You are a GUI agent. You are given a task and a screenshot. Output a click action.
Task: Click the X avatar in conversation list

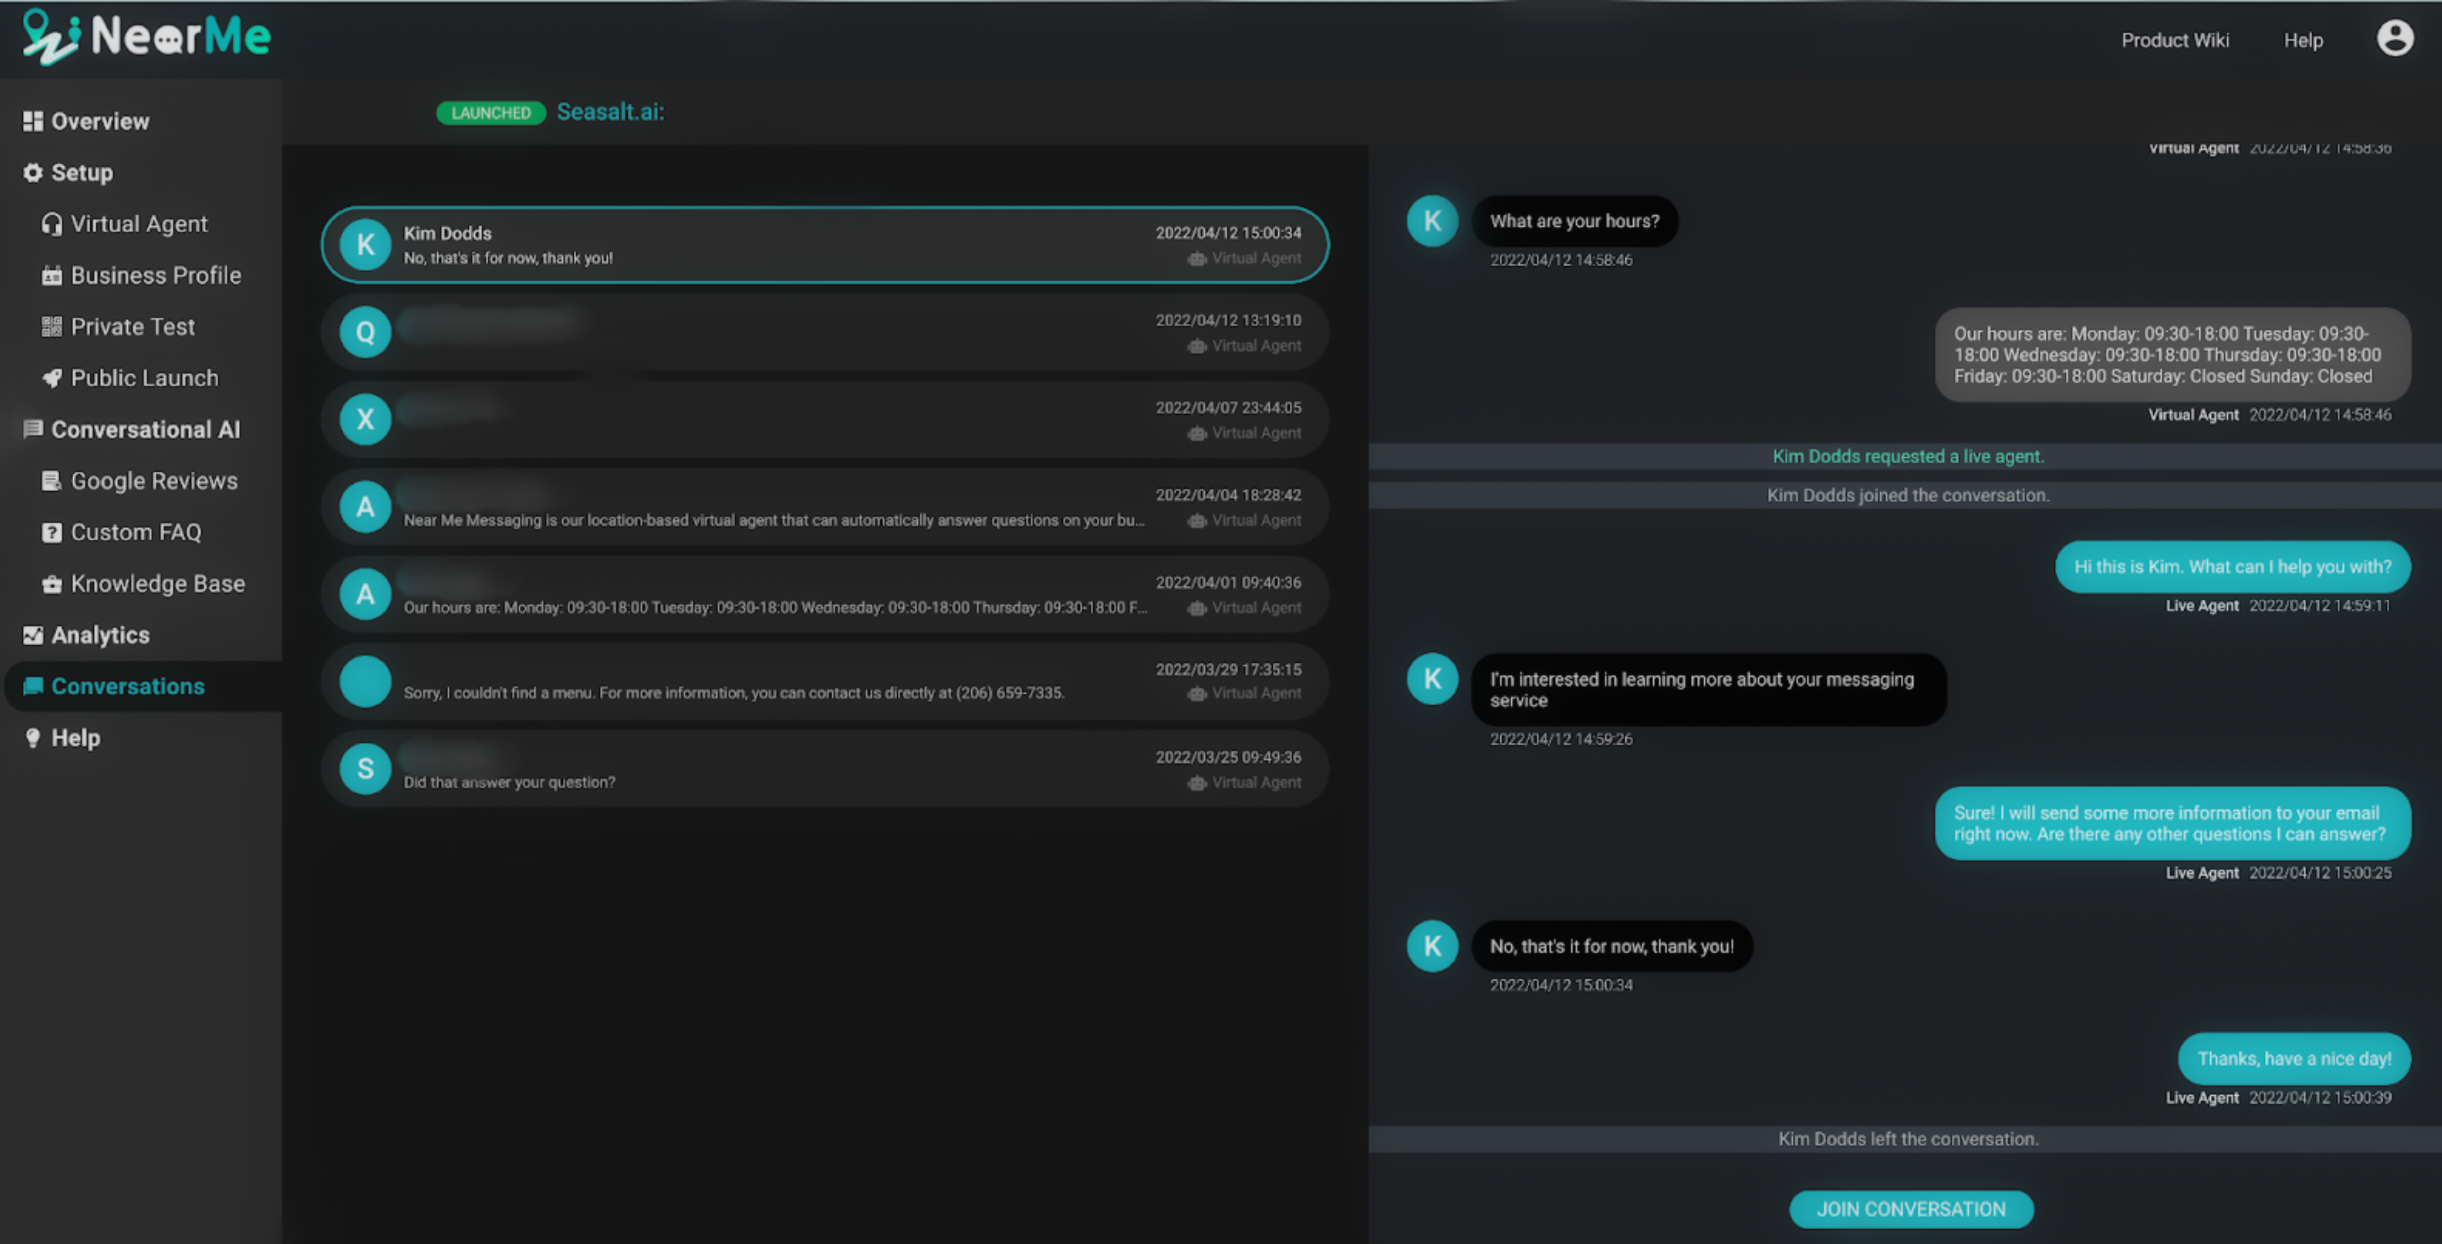pos(365,419)
